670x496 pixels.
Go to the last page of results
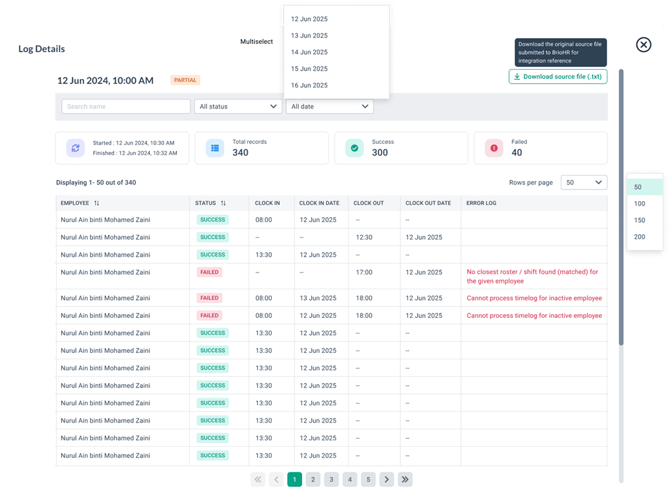pyautogui.click(x=405, y=480)
